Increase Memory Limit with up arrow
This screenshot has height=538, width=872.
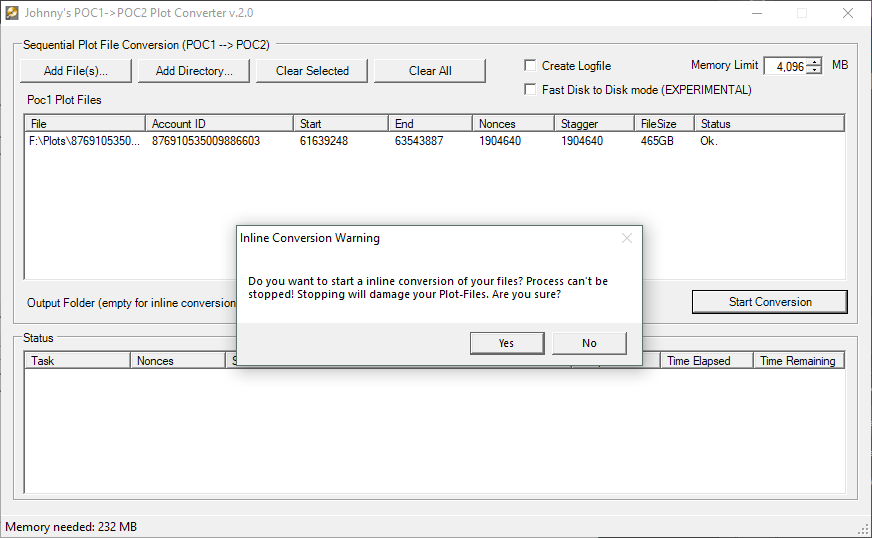coord(814,62)
